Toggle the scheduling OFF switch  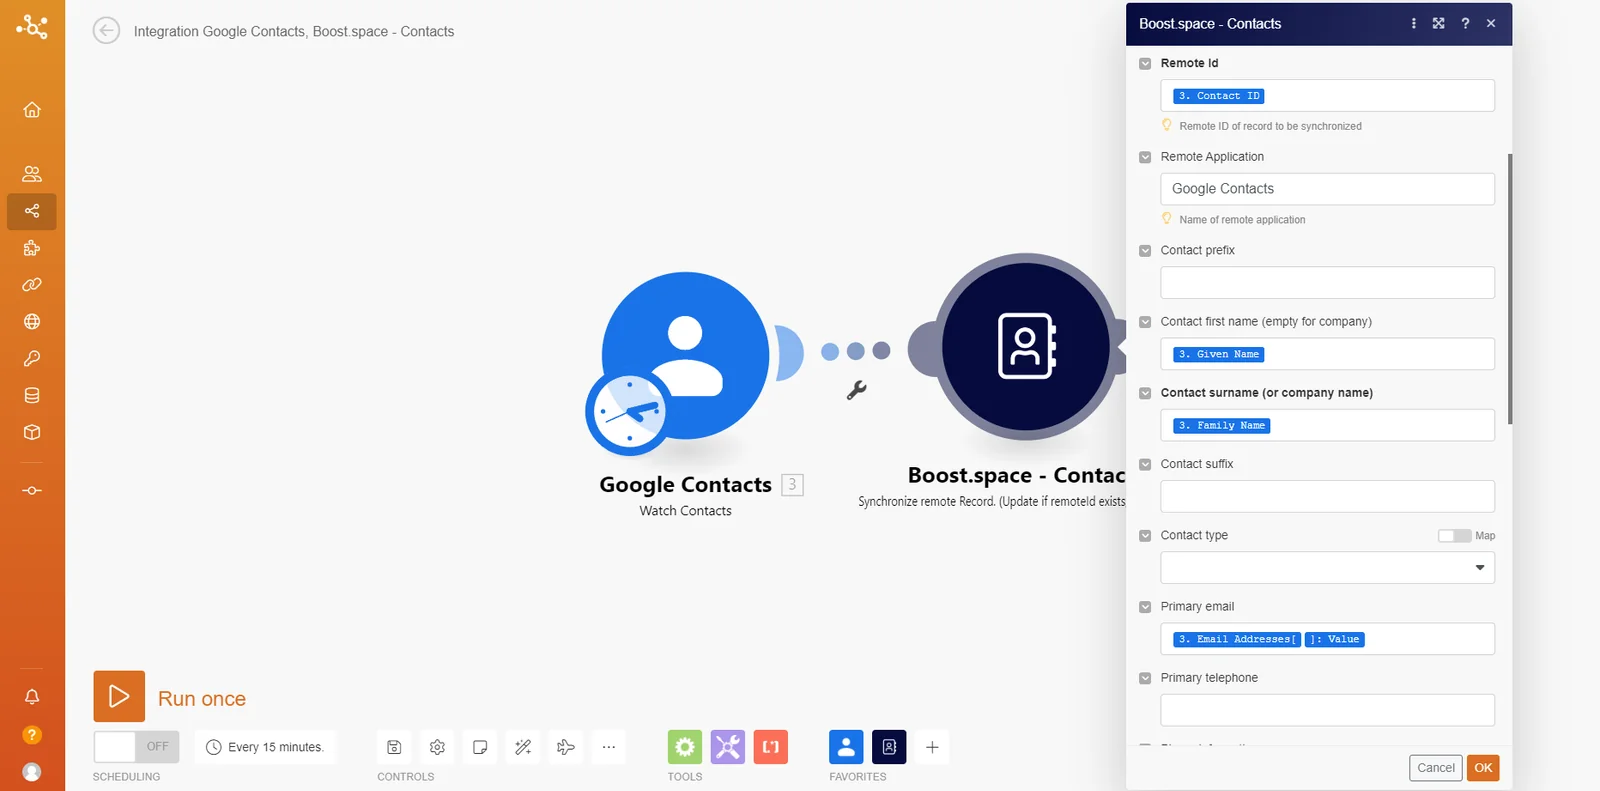[136, 747]
